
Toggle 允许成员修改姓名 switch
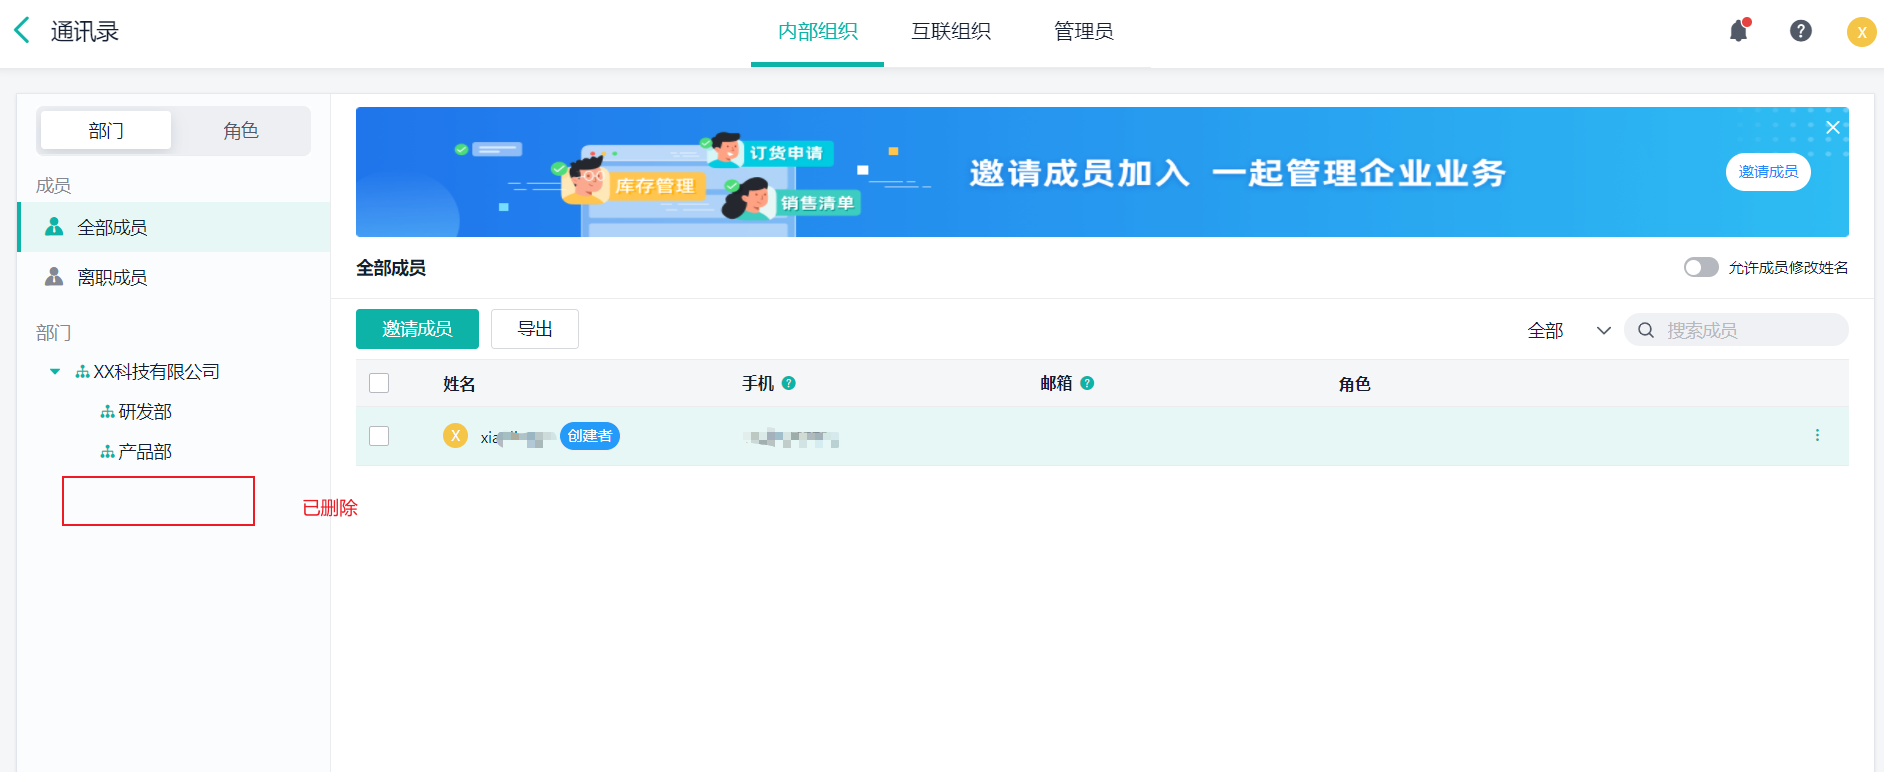pos(1700,268)
